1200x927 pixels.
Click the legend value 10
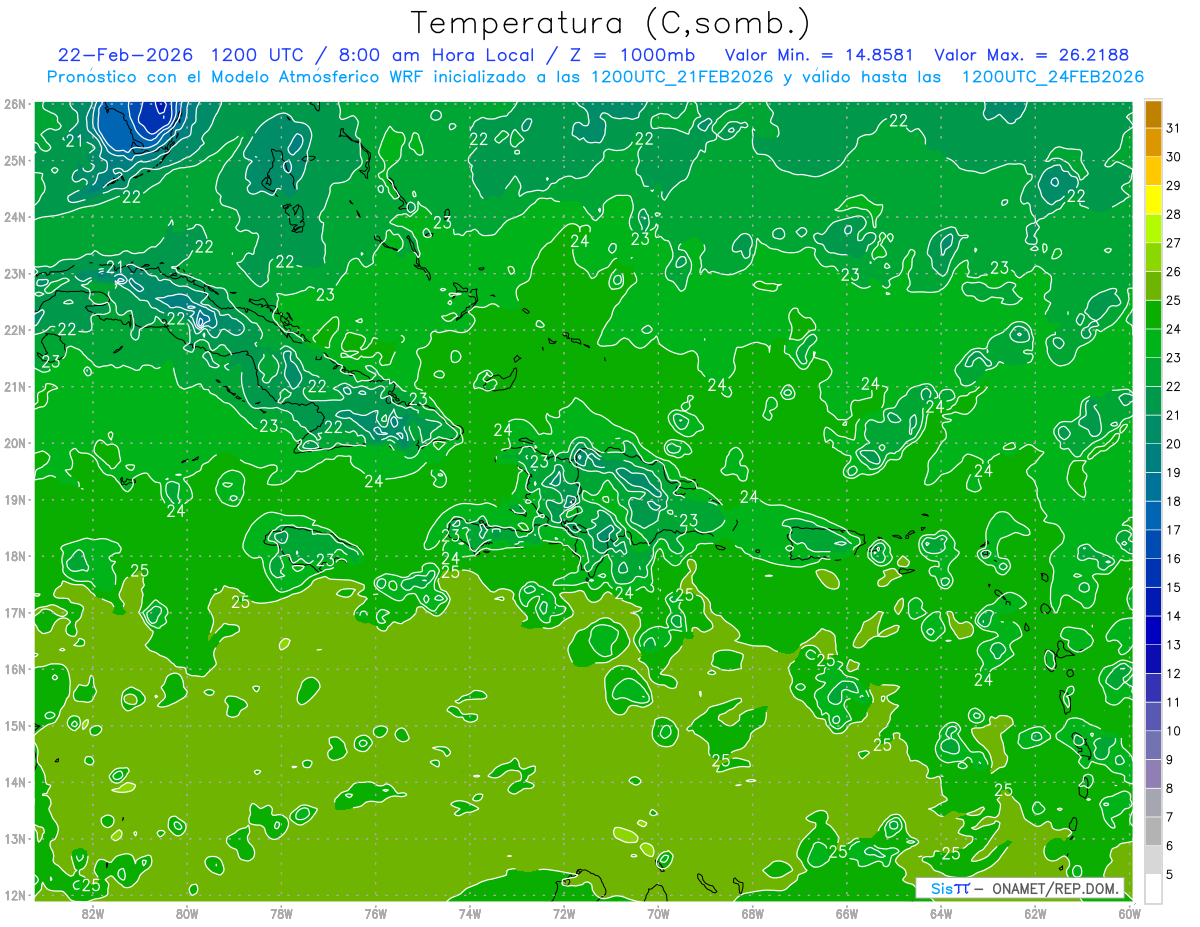[x=1173, y=731]
